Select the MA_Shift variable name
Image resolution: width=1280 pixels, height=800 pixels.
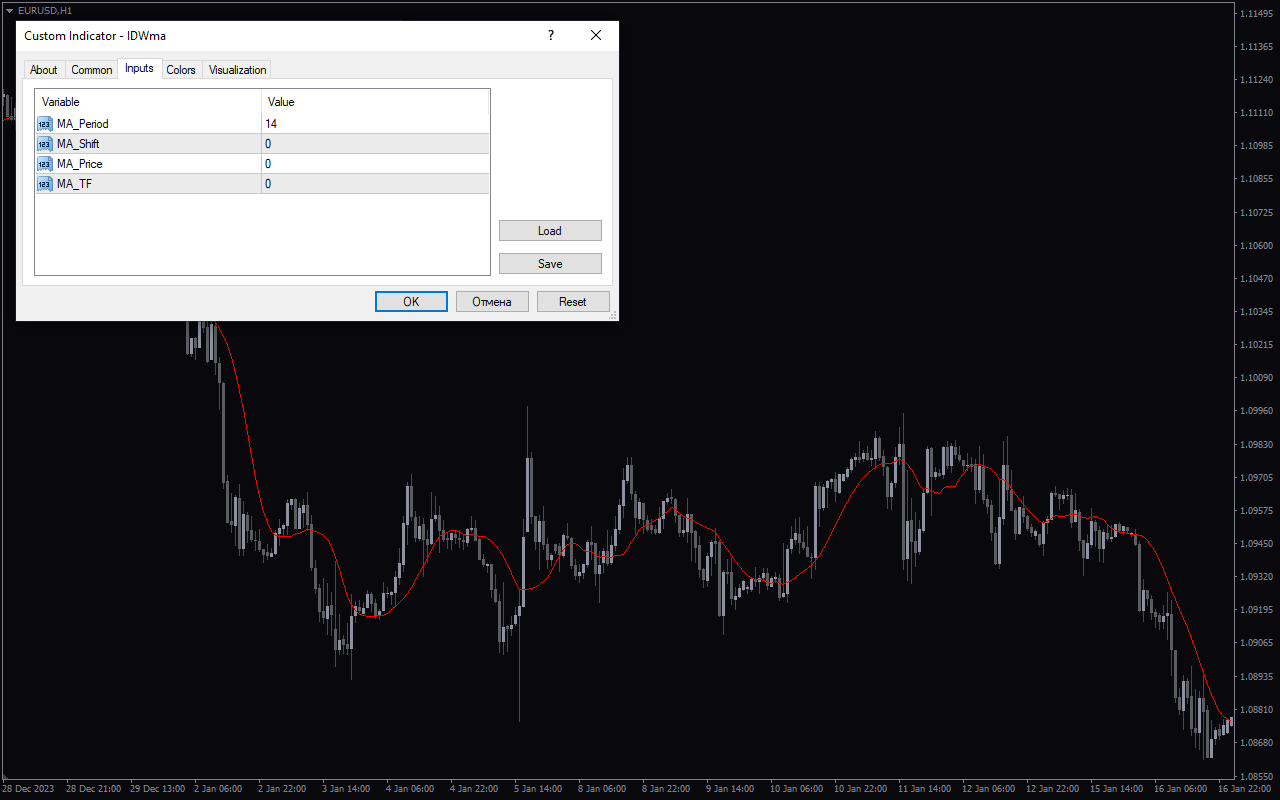78,144
